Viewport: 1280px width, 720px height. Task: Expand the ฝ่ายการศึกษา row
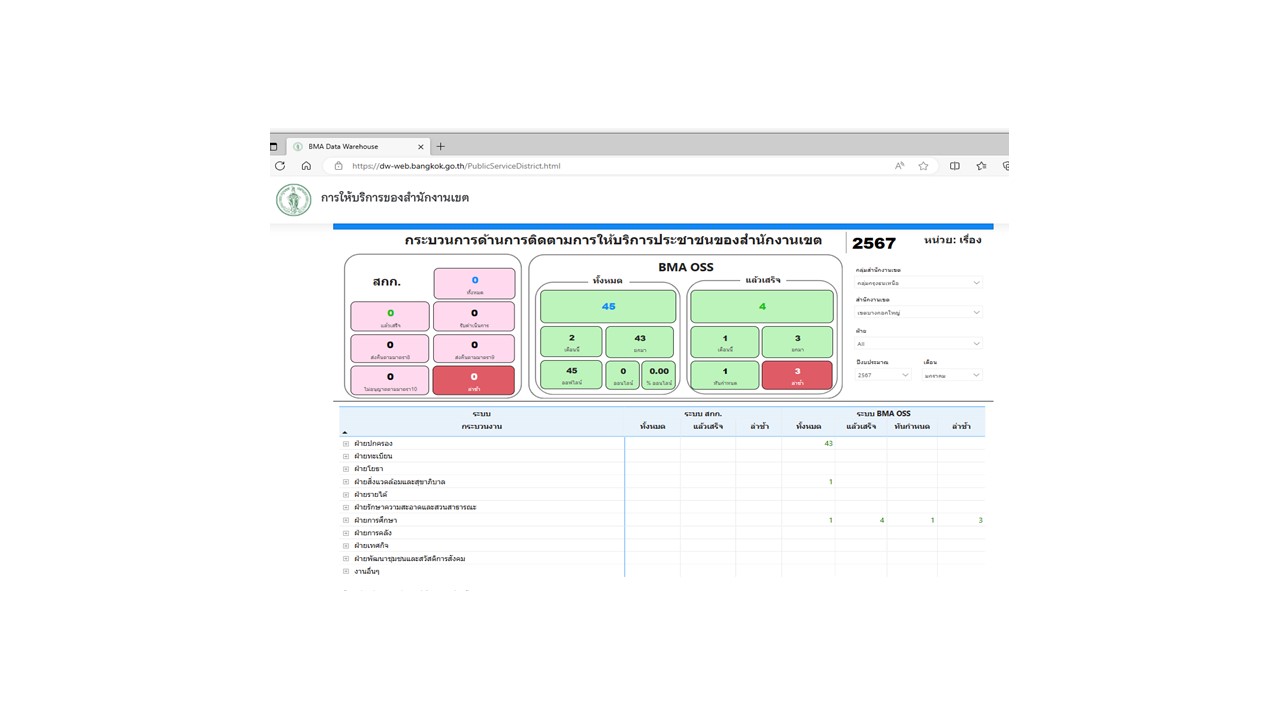pos(346,520)
